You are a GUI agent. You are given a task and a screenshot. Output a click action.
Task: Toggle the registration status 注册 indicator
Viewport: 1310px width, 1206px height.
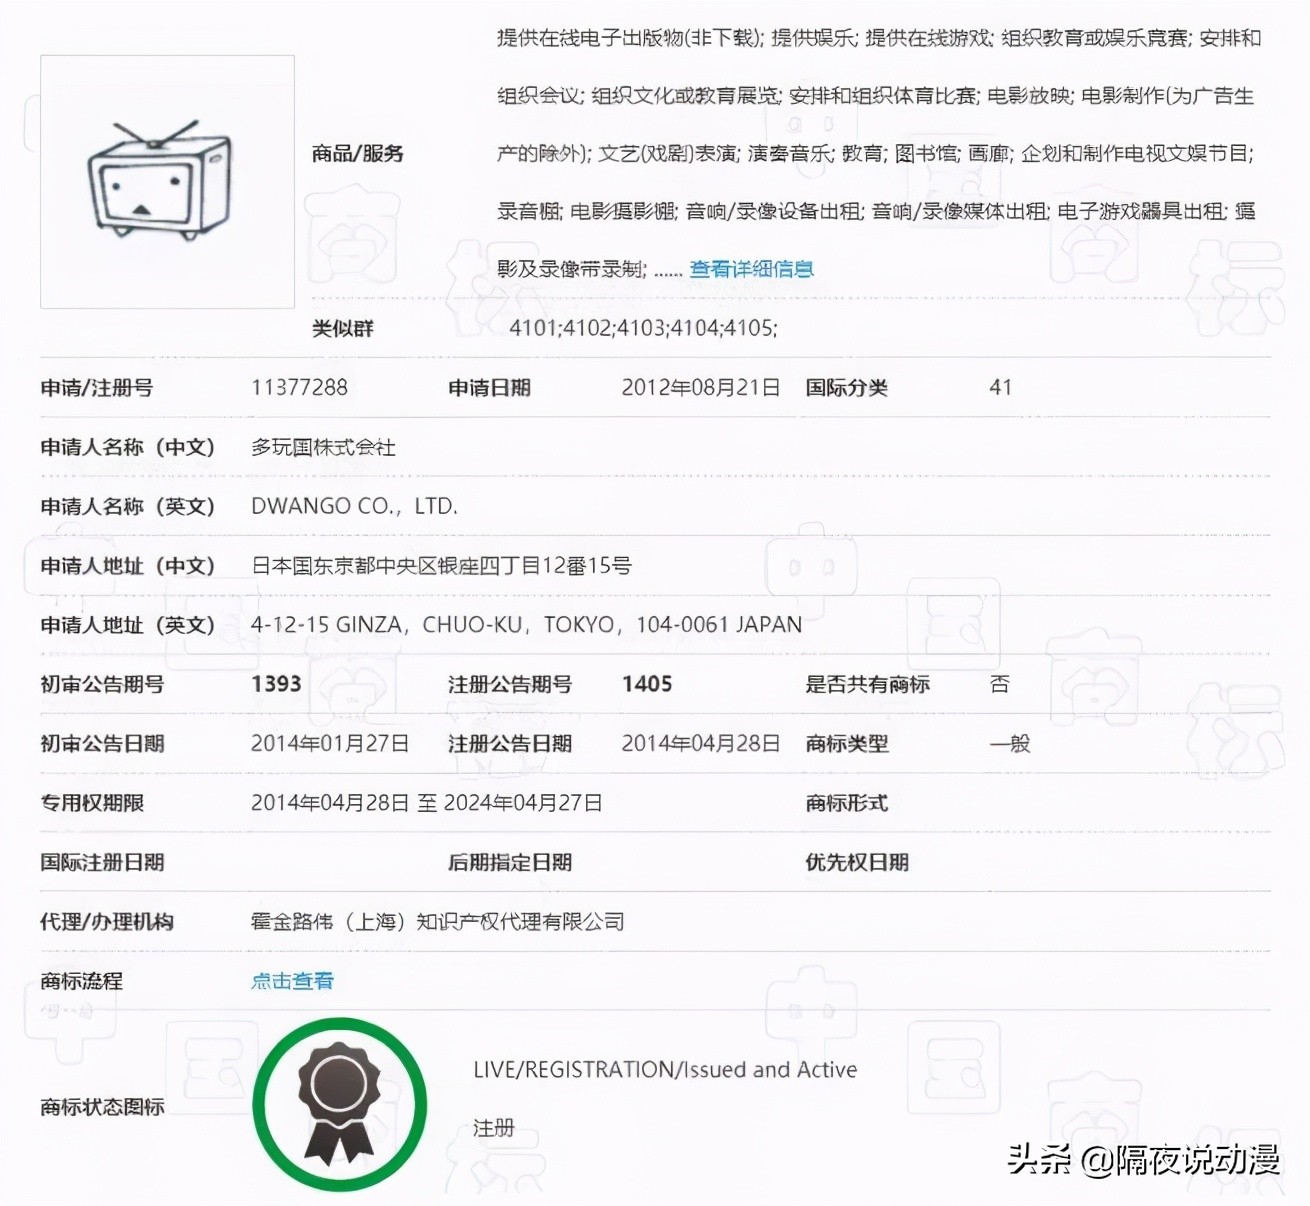tap(492, 1128)
